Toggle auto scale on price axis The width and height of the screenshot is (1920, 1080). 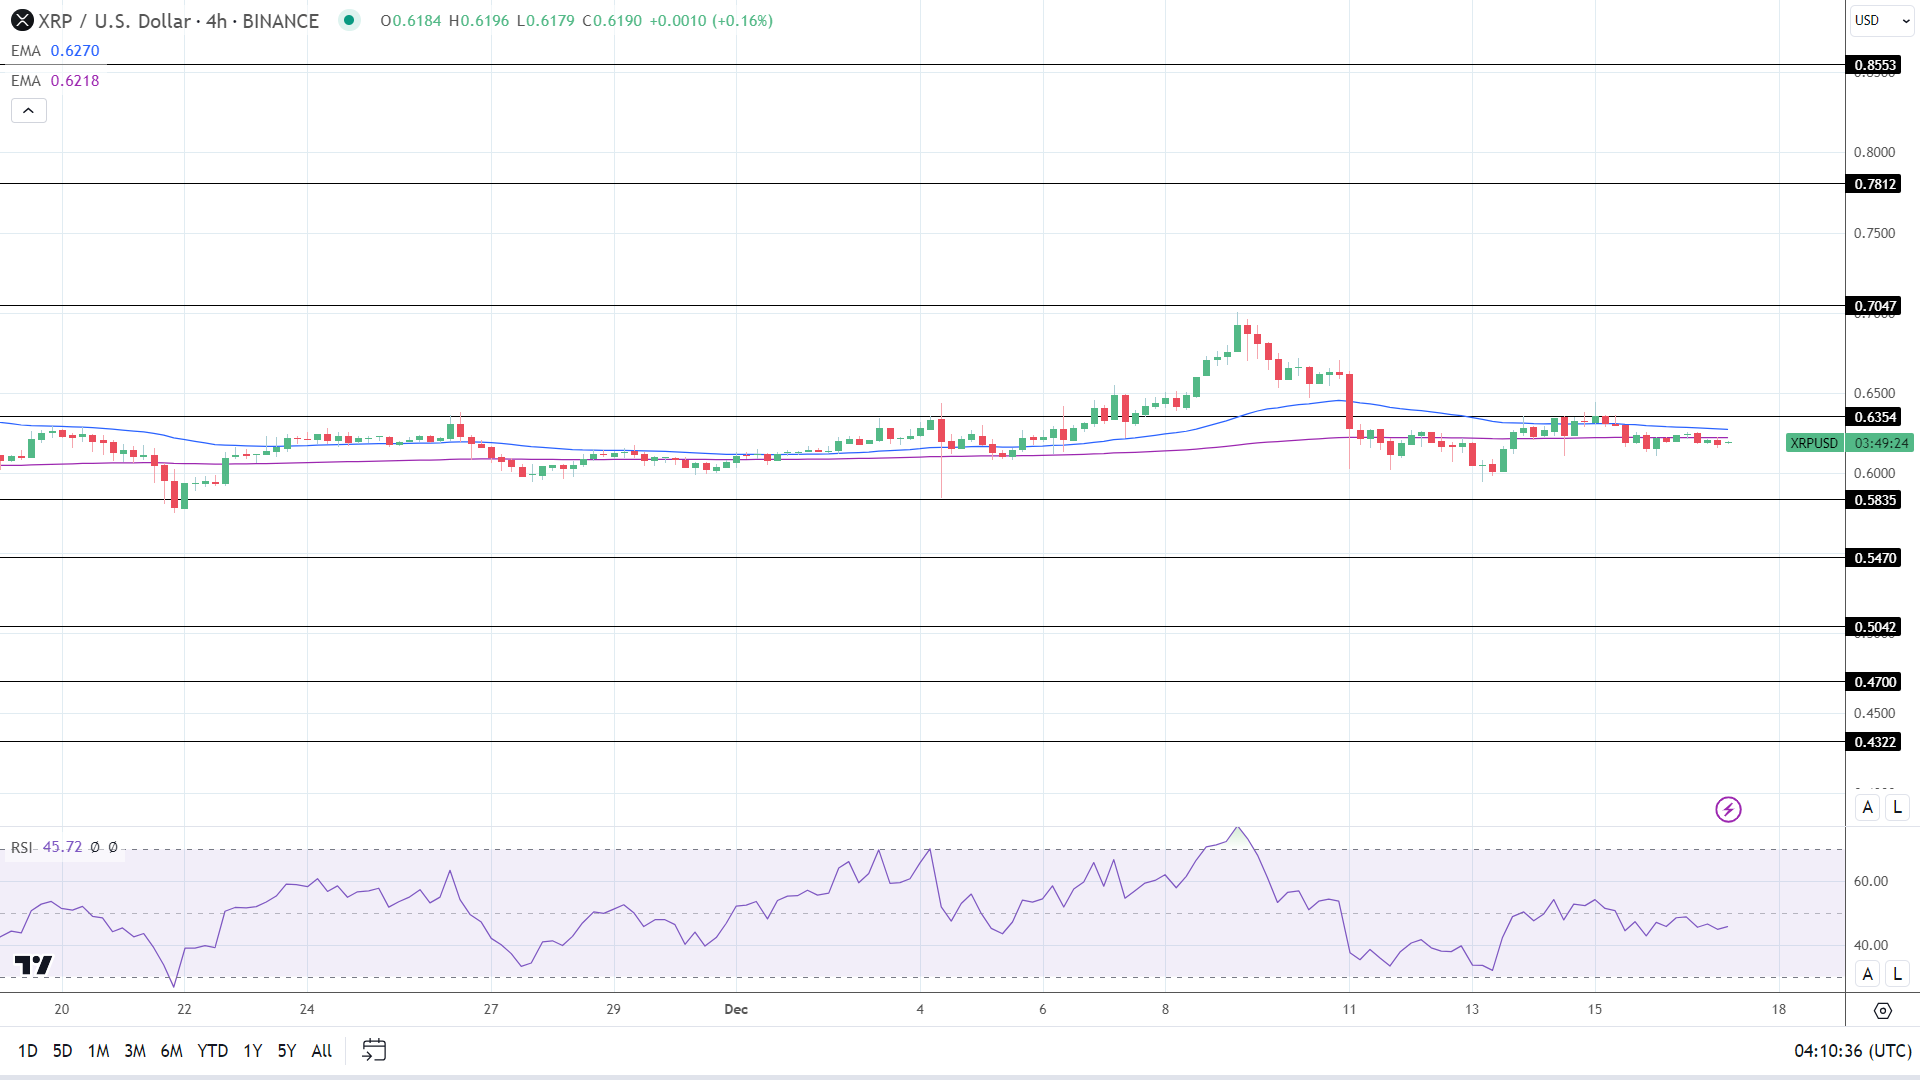pos(1867,807)
